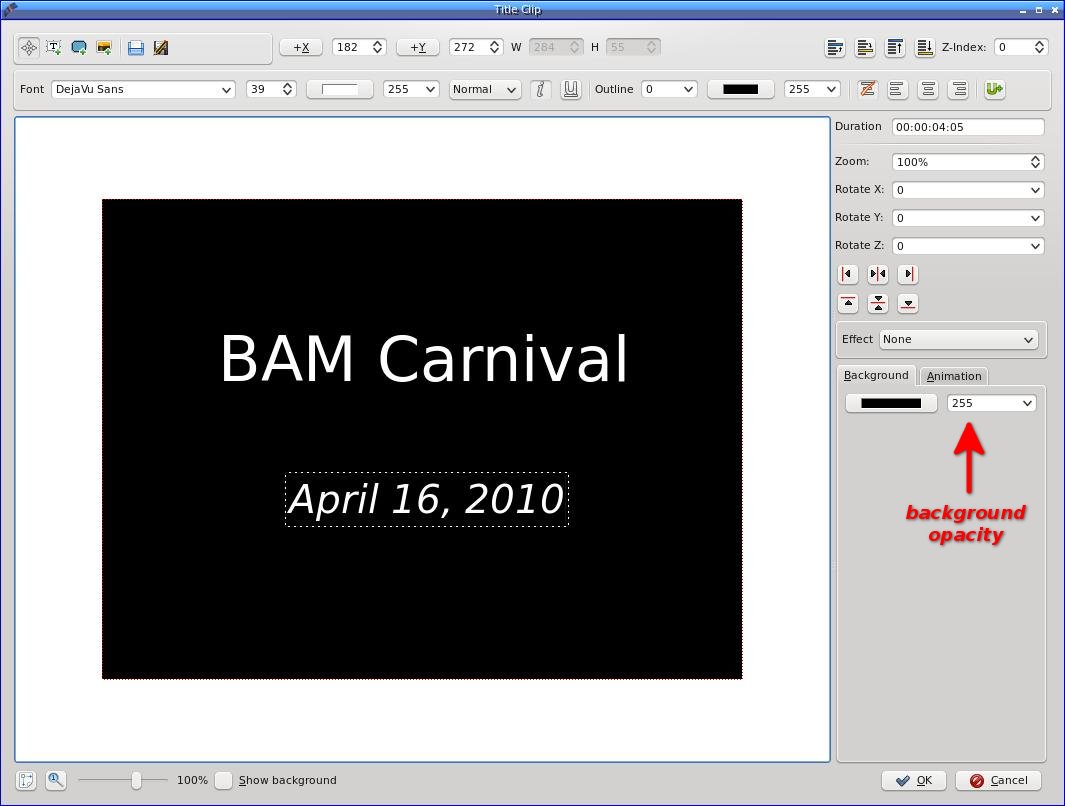The width and height of the screenshot is (1065, 806).
Task: Pick the white font color swatch
Action: [340, 89]
